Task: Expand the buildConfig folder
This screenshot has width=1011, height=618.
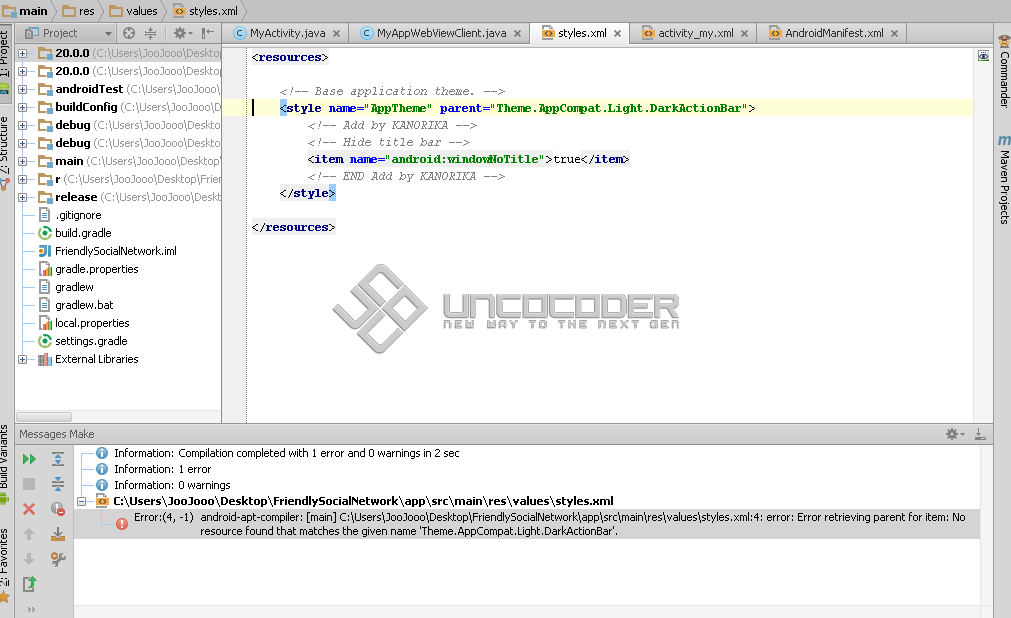Action: pyautogui.click(x=23, y=107)
